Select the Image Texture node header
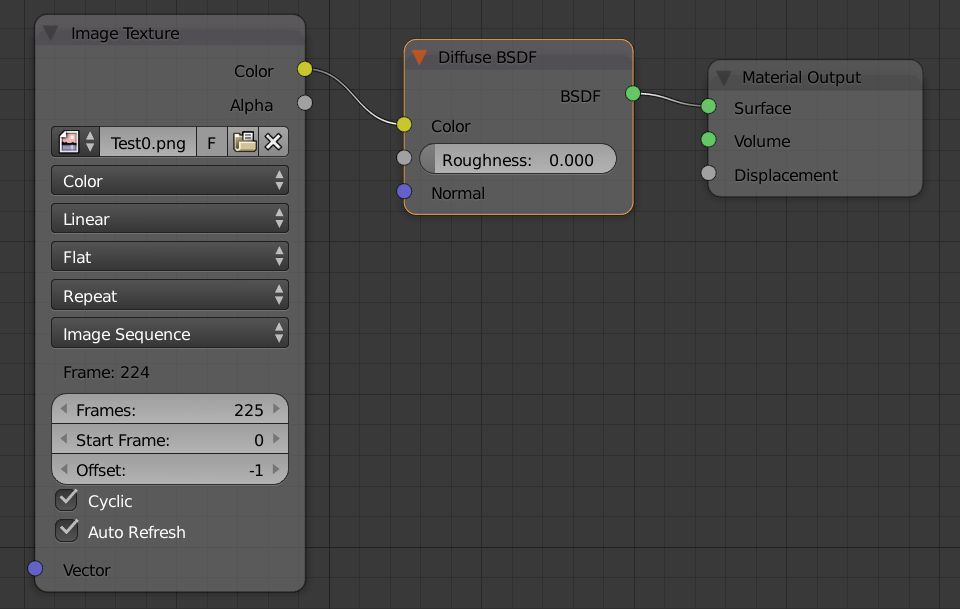This screenshot has width=960, height=609. (170, 32)
